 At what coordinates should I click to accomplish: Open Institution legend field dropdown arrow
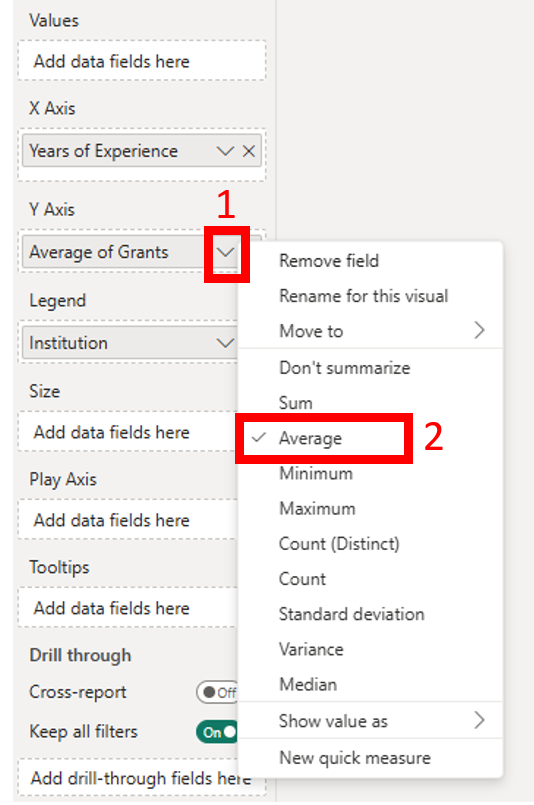[x=225, y=342]
